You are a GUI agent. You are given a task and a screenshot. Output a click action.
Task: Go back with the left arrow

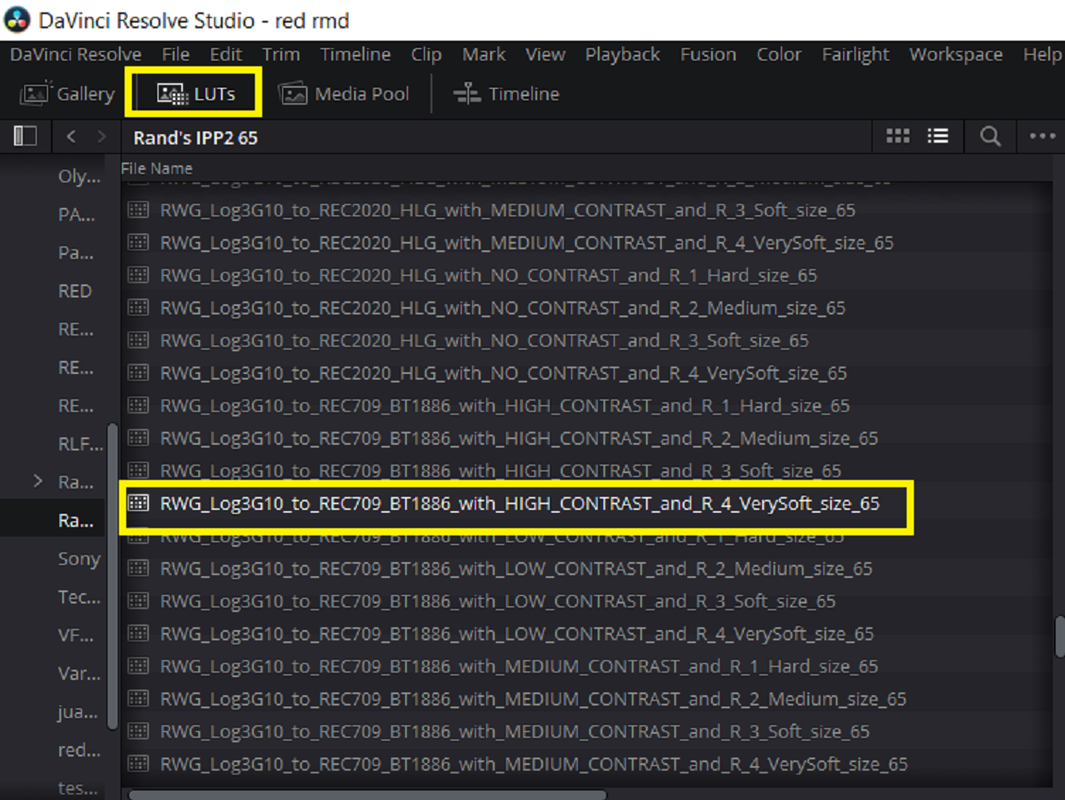(71, 137)
